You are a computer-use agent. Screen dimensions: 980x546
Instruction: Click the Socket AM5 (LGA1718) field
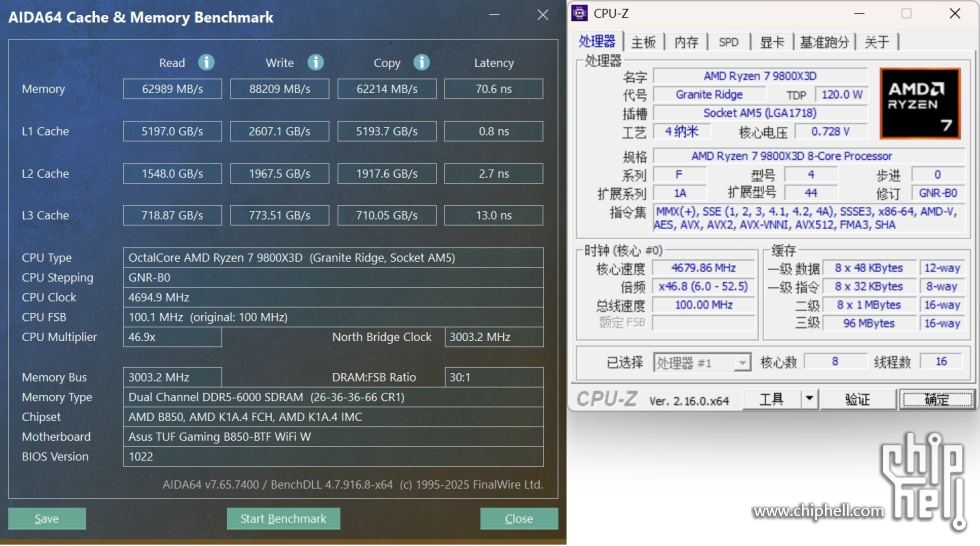[x=760, y=113]
